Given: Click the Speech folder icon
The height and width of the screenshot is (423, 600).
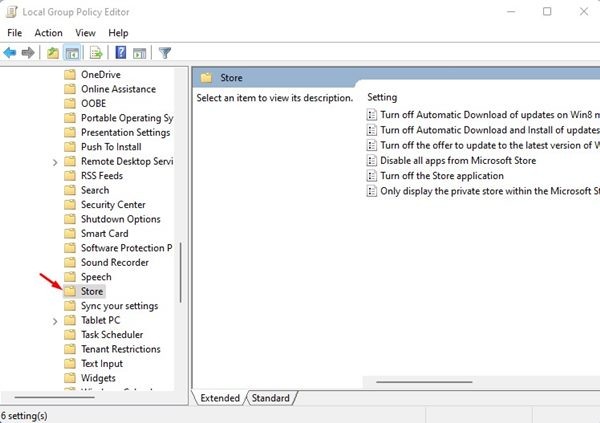Looking at the screenshot, I should tap(70, 277).
